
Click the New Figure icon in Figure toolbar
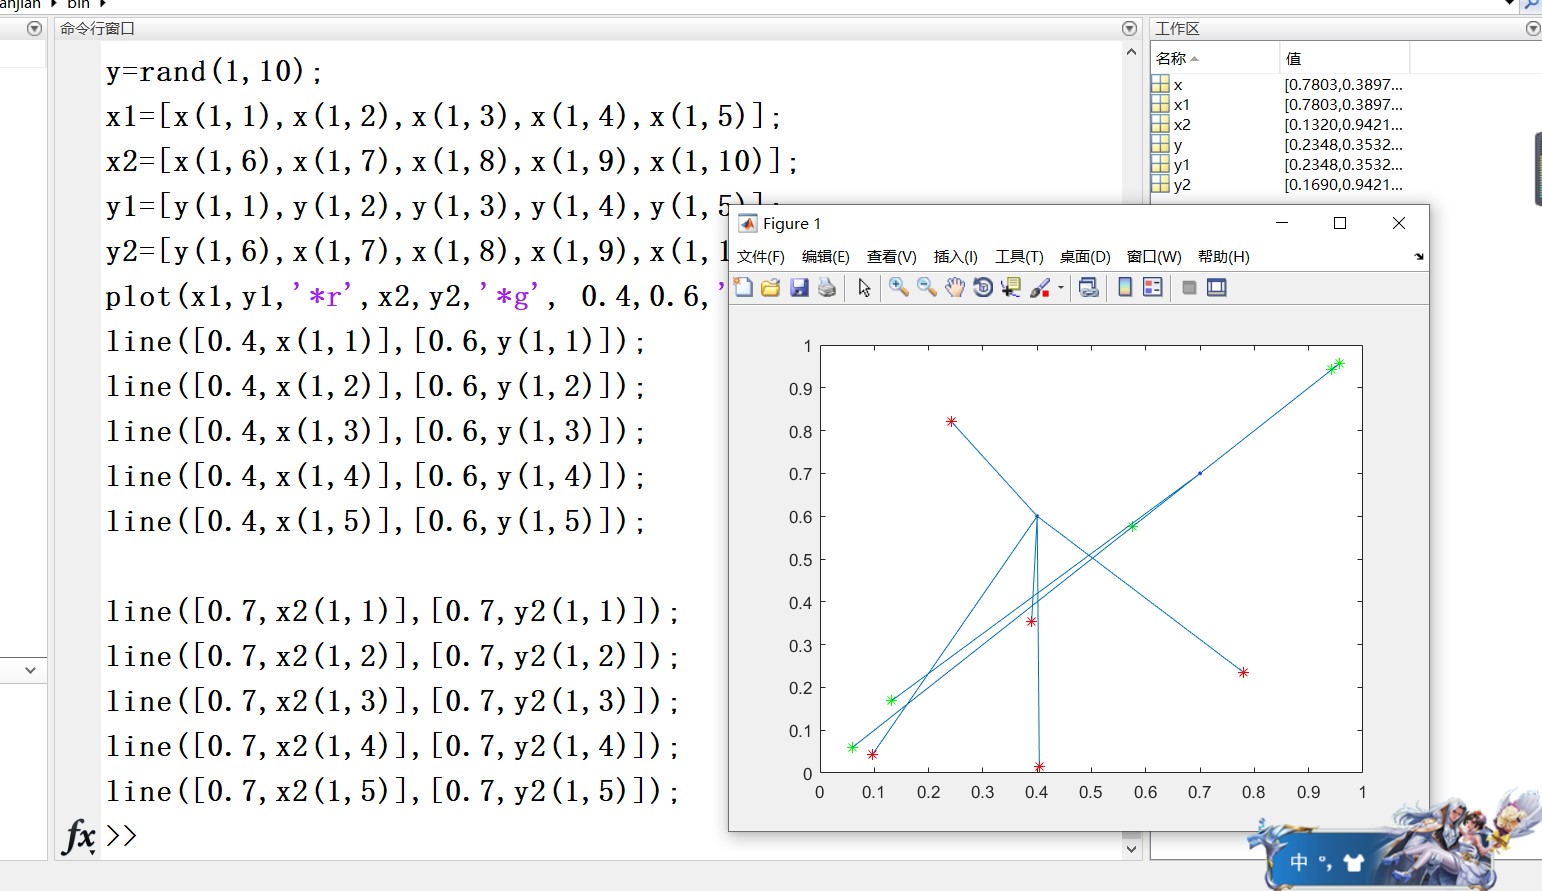click(x=743, y=288)
